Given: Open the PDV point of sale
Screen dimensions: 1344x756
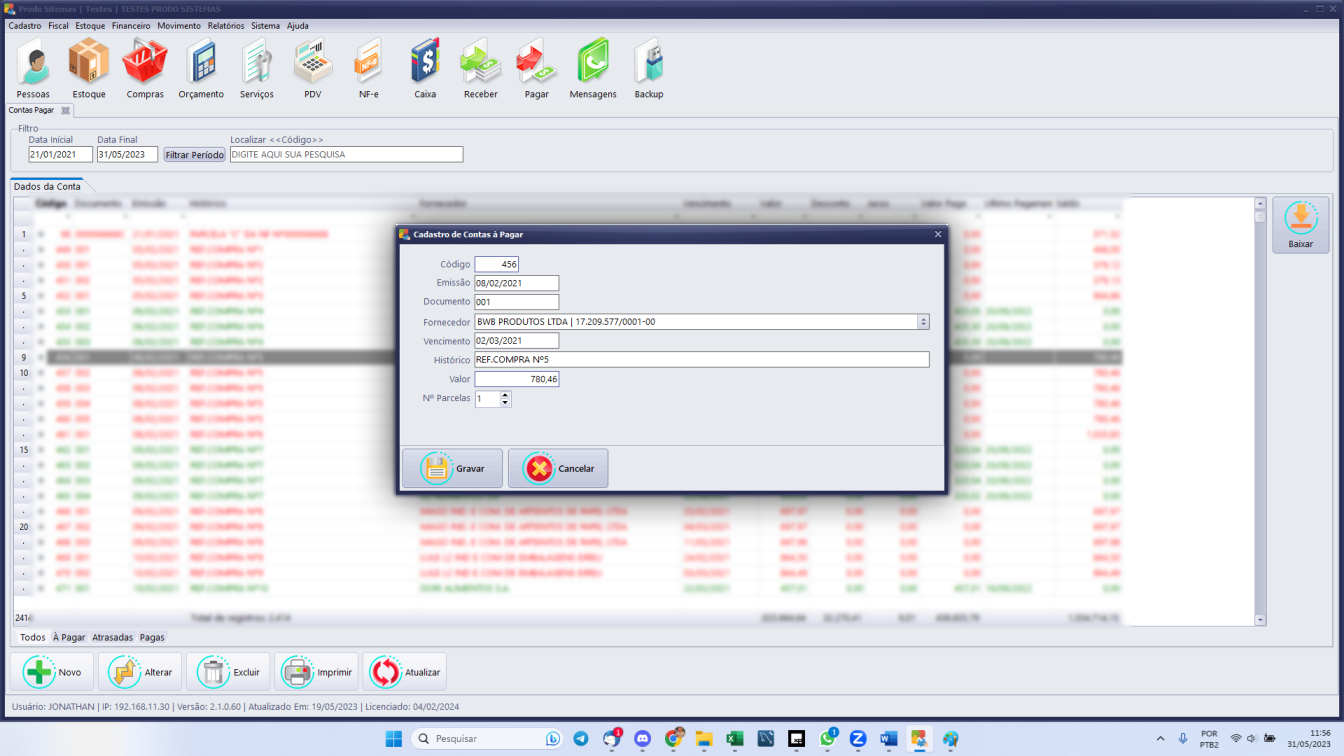Looking at the screenshot, I should coord(312,67).
